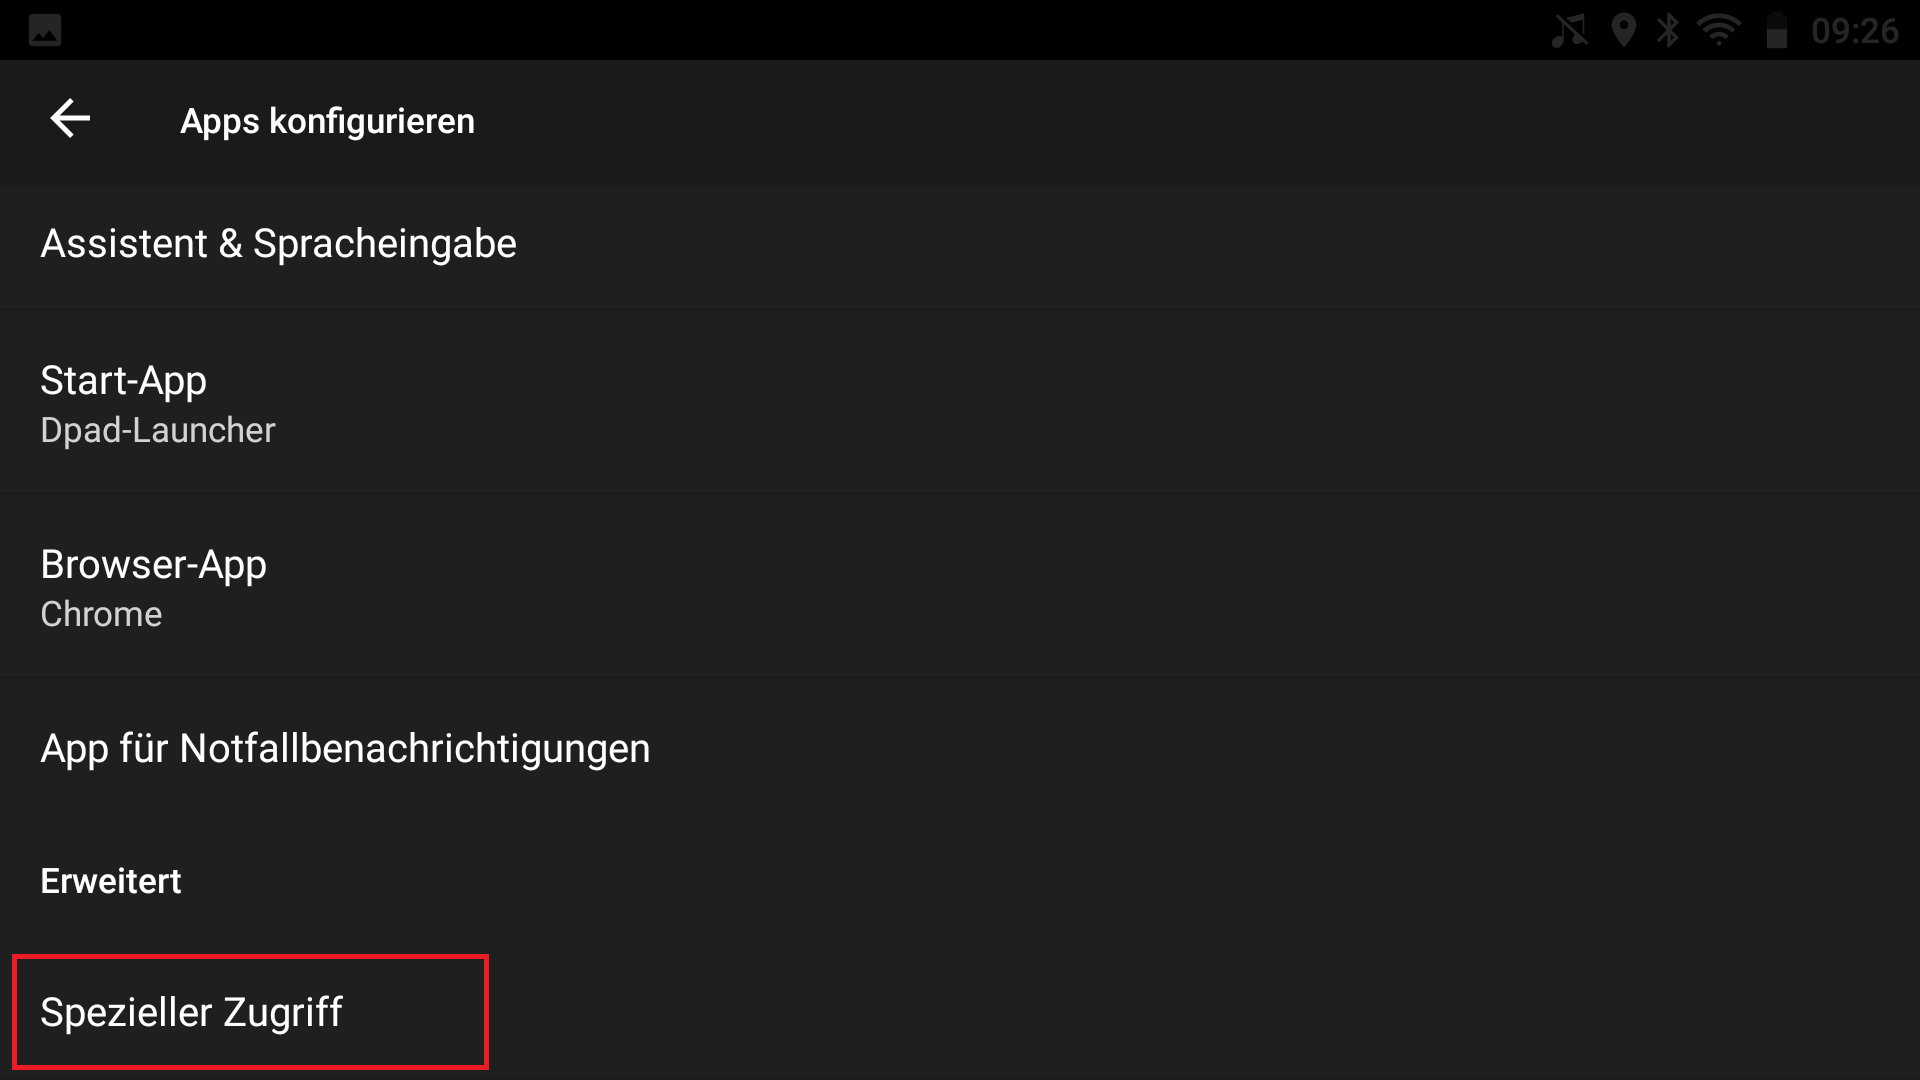The width and height of the screenshot is (1920, 1080).
Task: Open Spezieller Zugriff
Action: [x=191, y=1012]
